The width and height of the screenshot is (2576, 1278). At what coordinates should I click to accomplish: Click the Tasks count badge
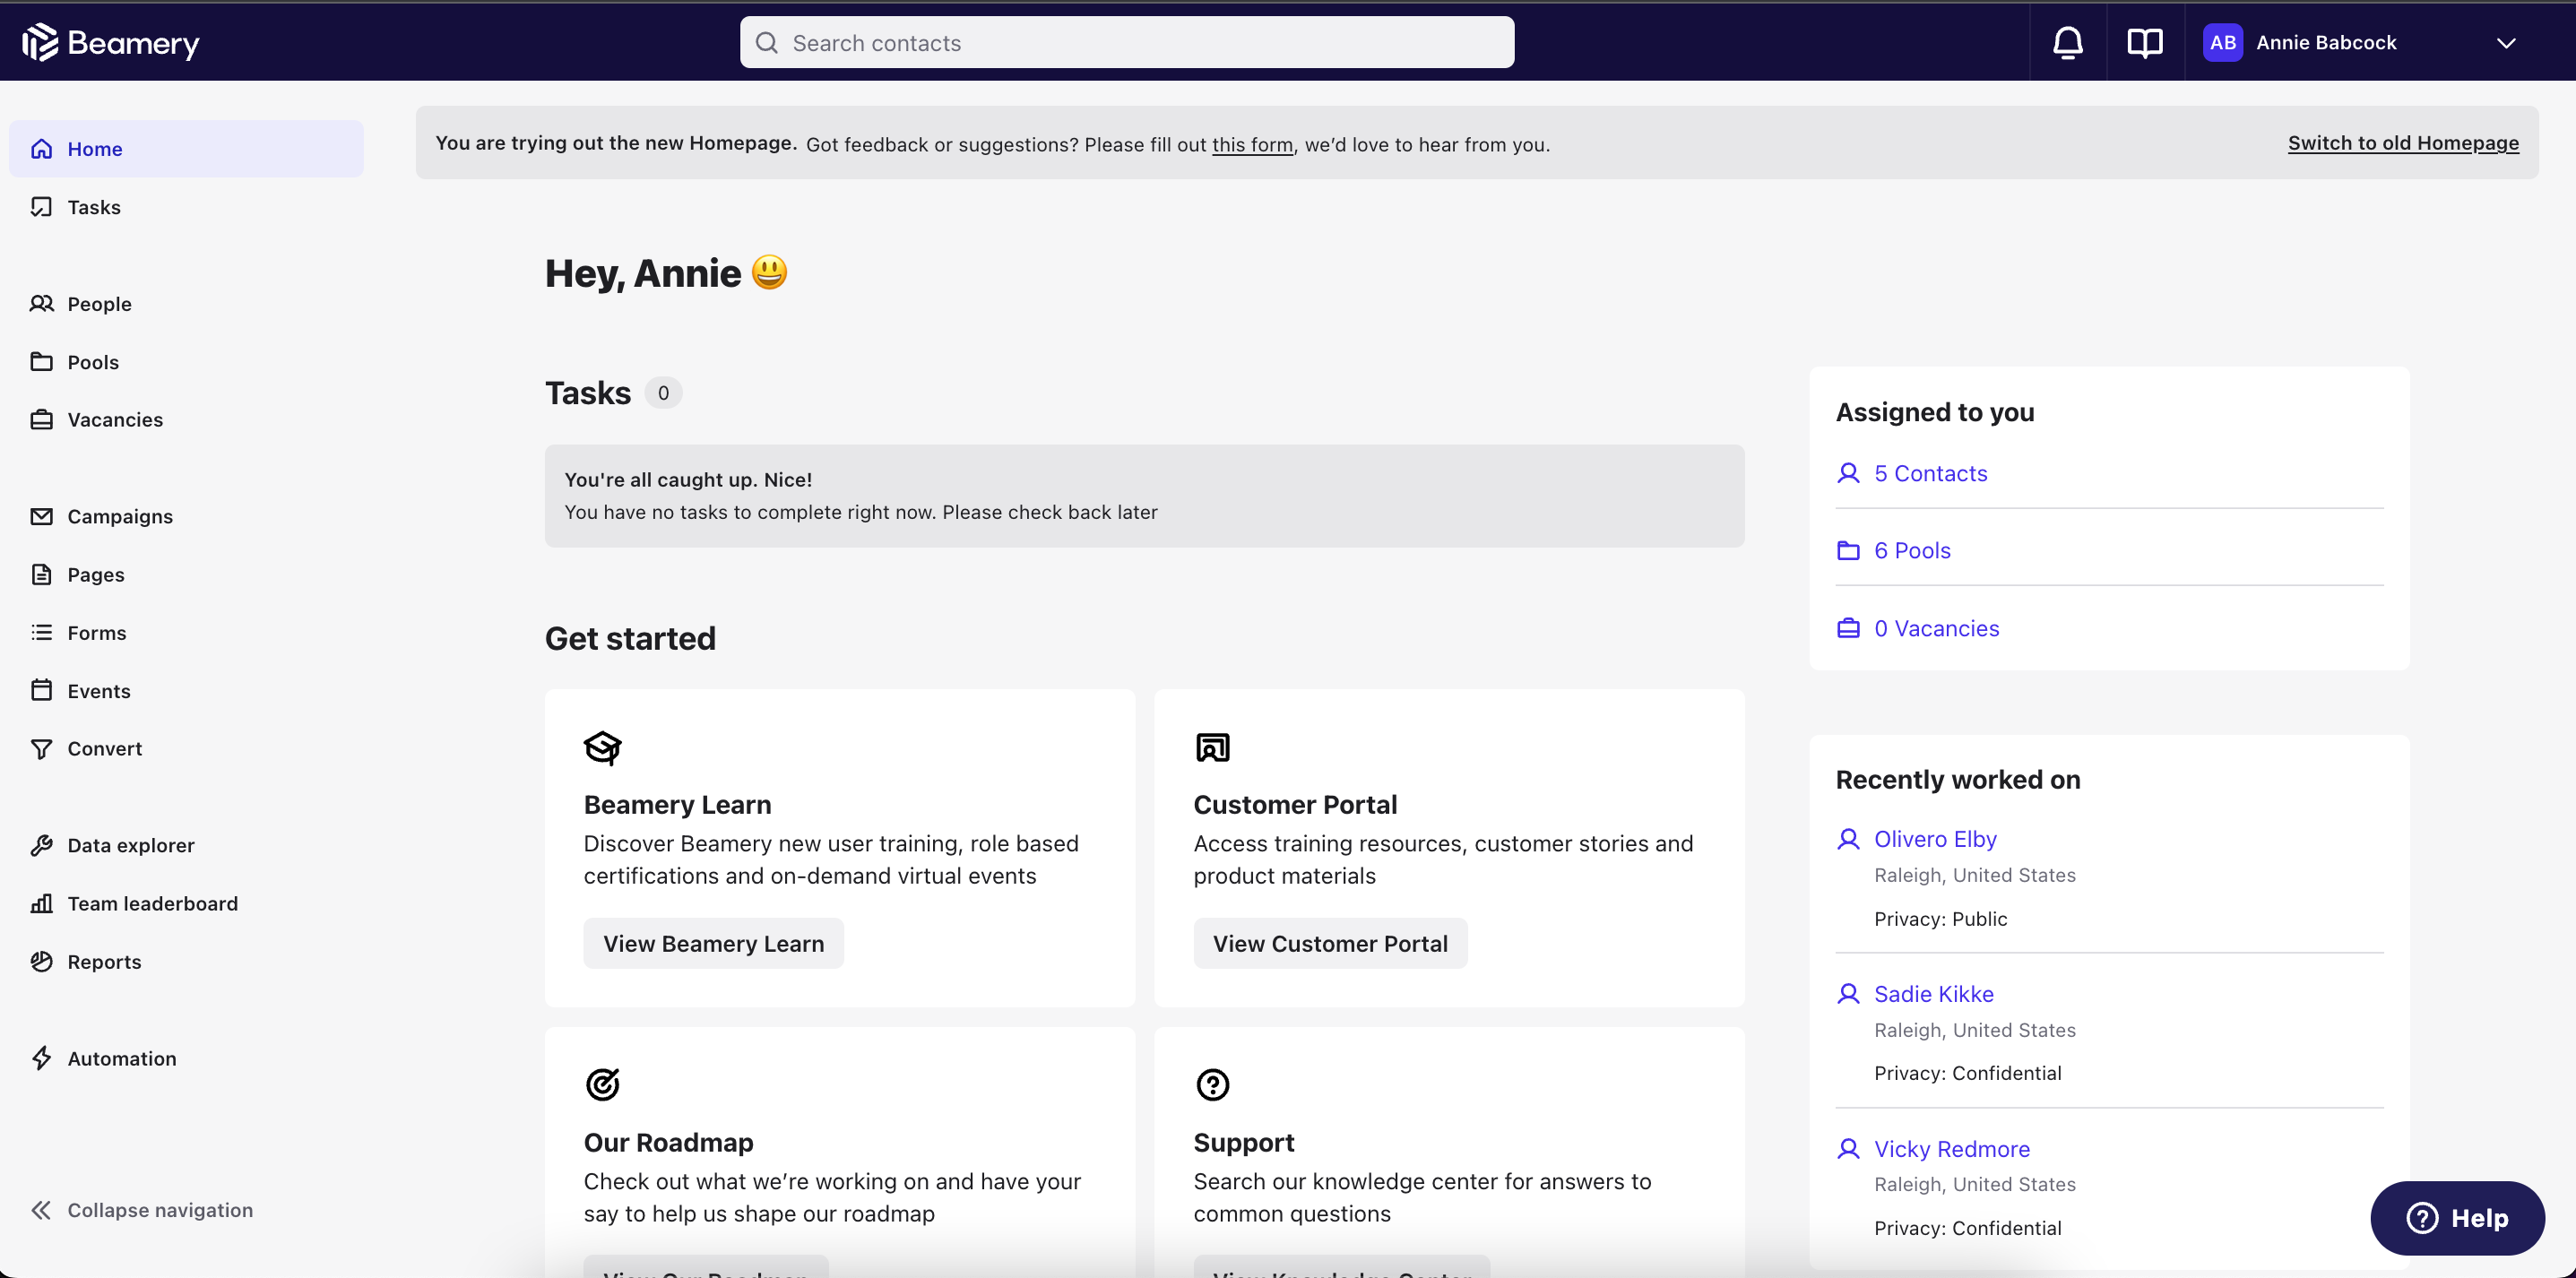coord(663,393)
